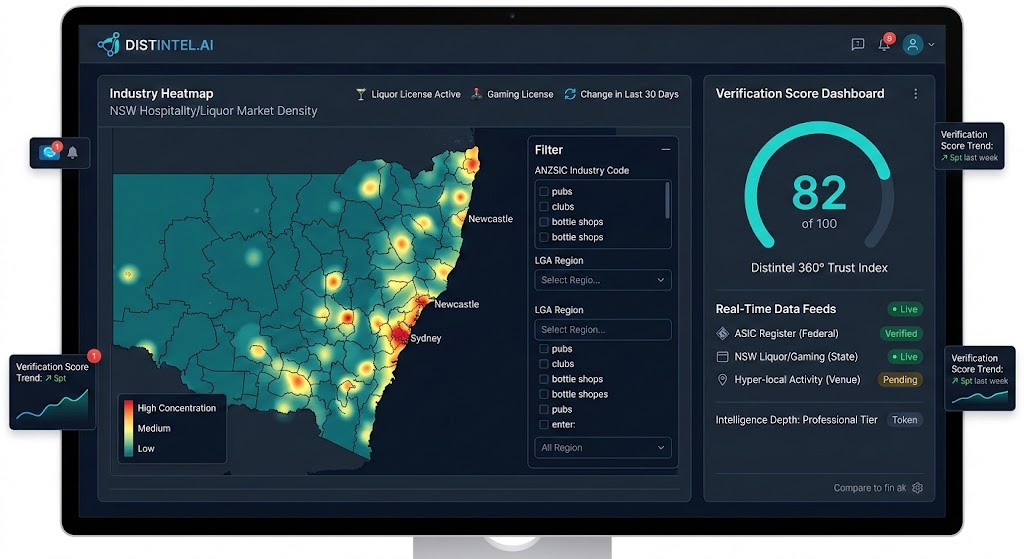Click the Hyper-local Activity (Venue) feed row
1024x559 pixels.
pyautogui.click(x=819, y=380)
